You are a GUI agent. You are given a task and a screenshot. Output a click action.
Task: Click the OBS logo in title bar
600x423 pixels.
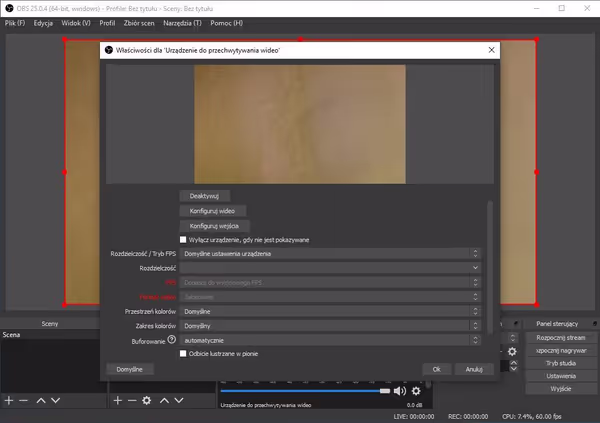(9, 8)
